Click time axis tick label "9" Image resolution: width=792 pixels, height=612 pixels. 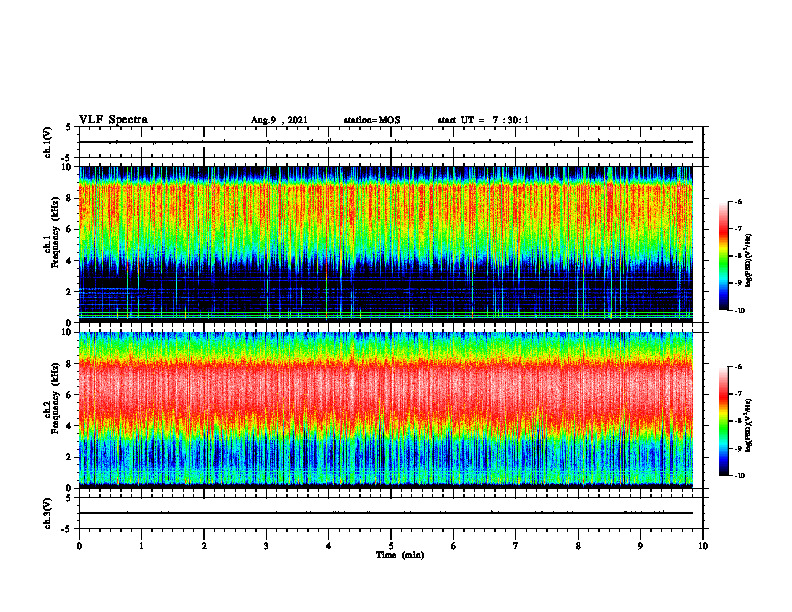[x=640, y=546]
